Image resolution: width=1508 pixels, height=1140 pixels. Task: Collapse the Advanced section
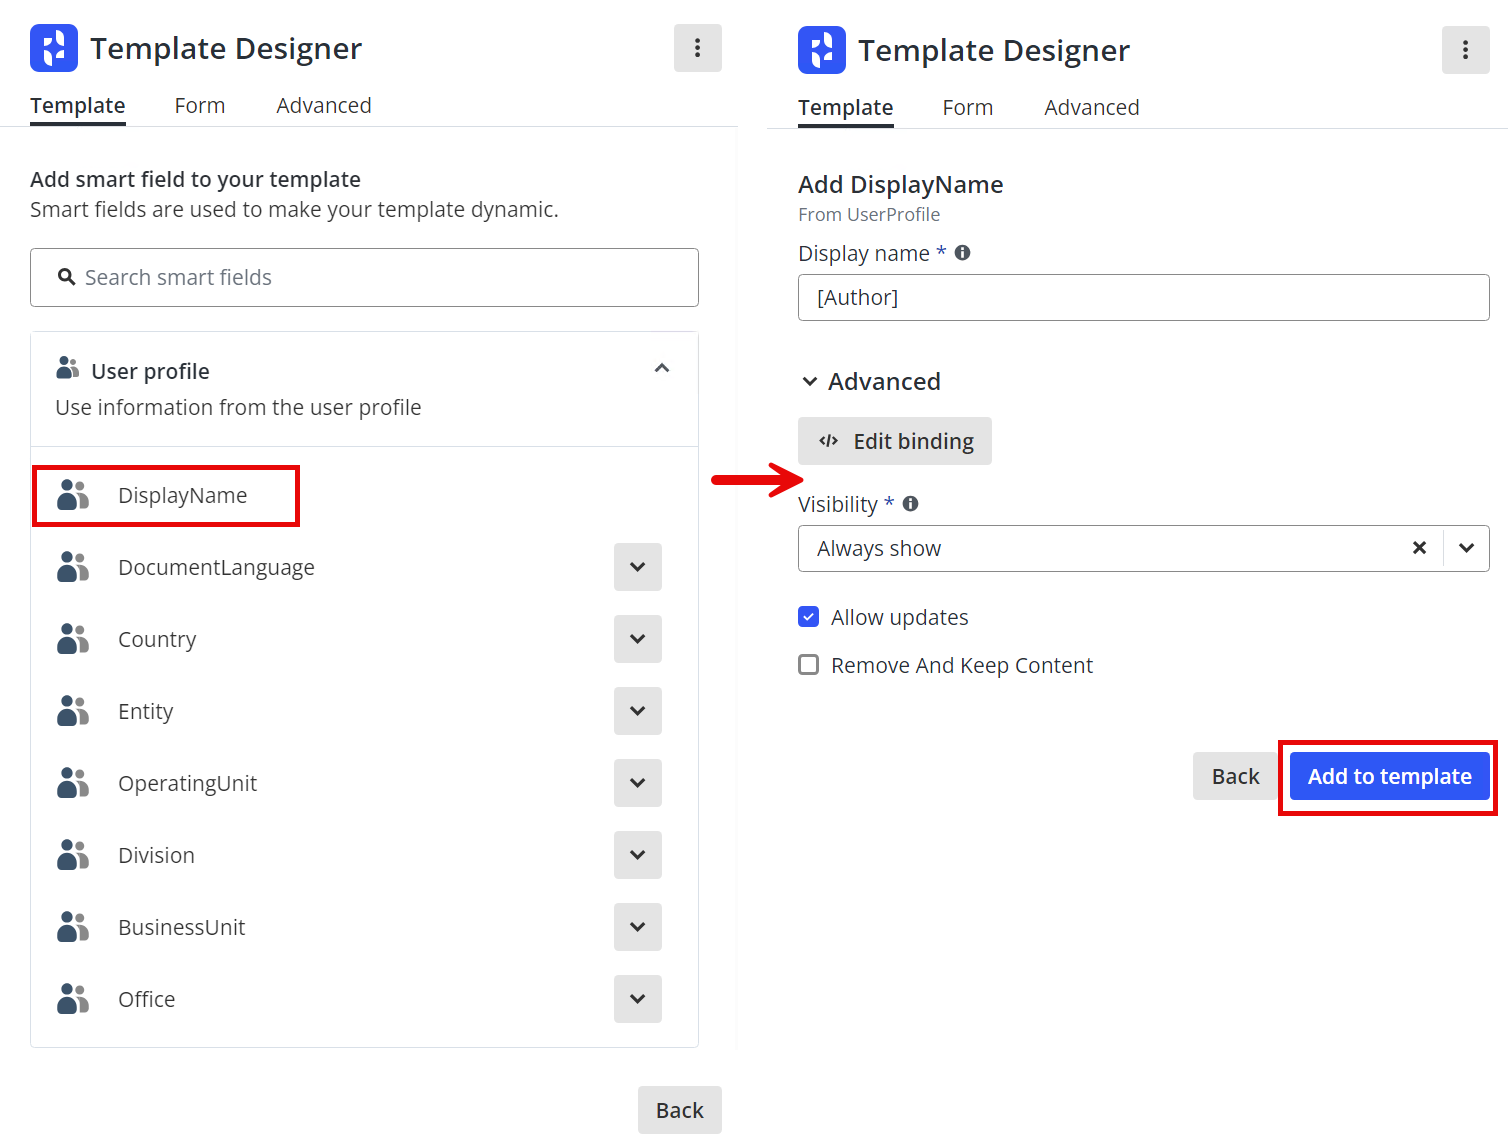point(810,382)
